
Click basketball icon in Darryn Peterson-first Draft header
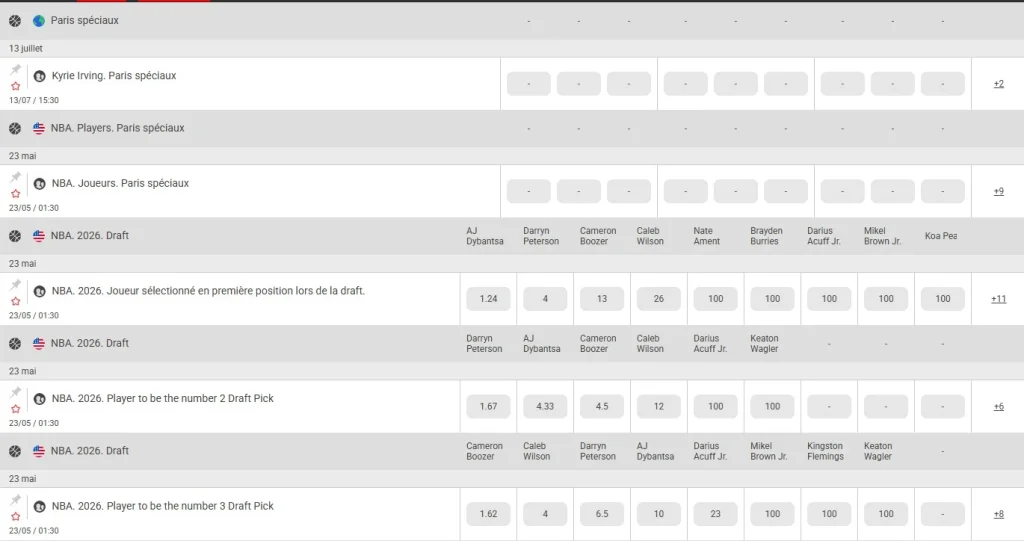tap(15, 344)
